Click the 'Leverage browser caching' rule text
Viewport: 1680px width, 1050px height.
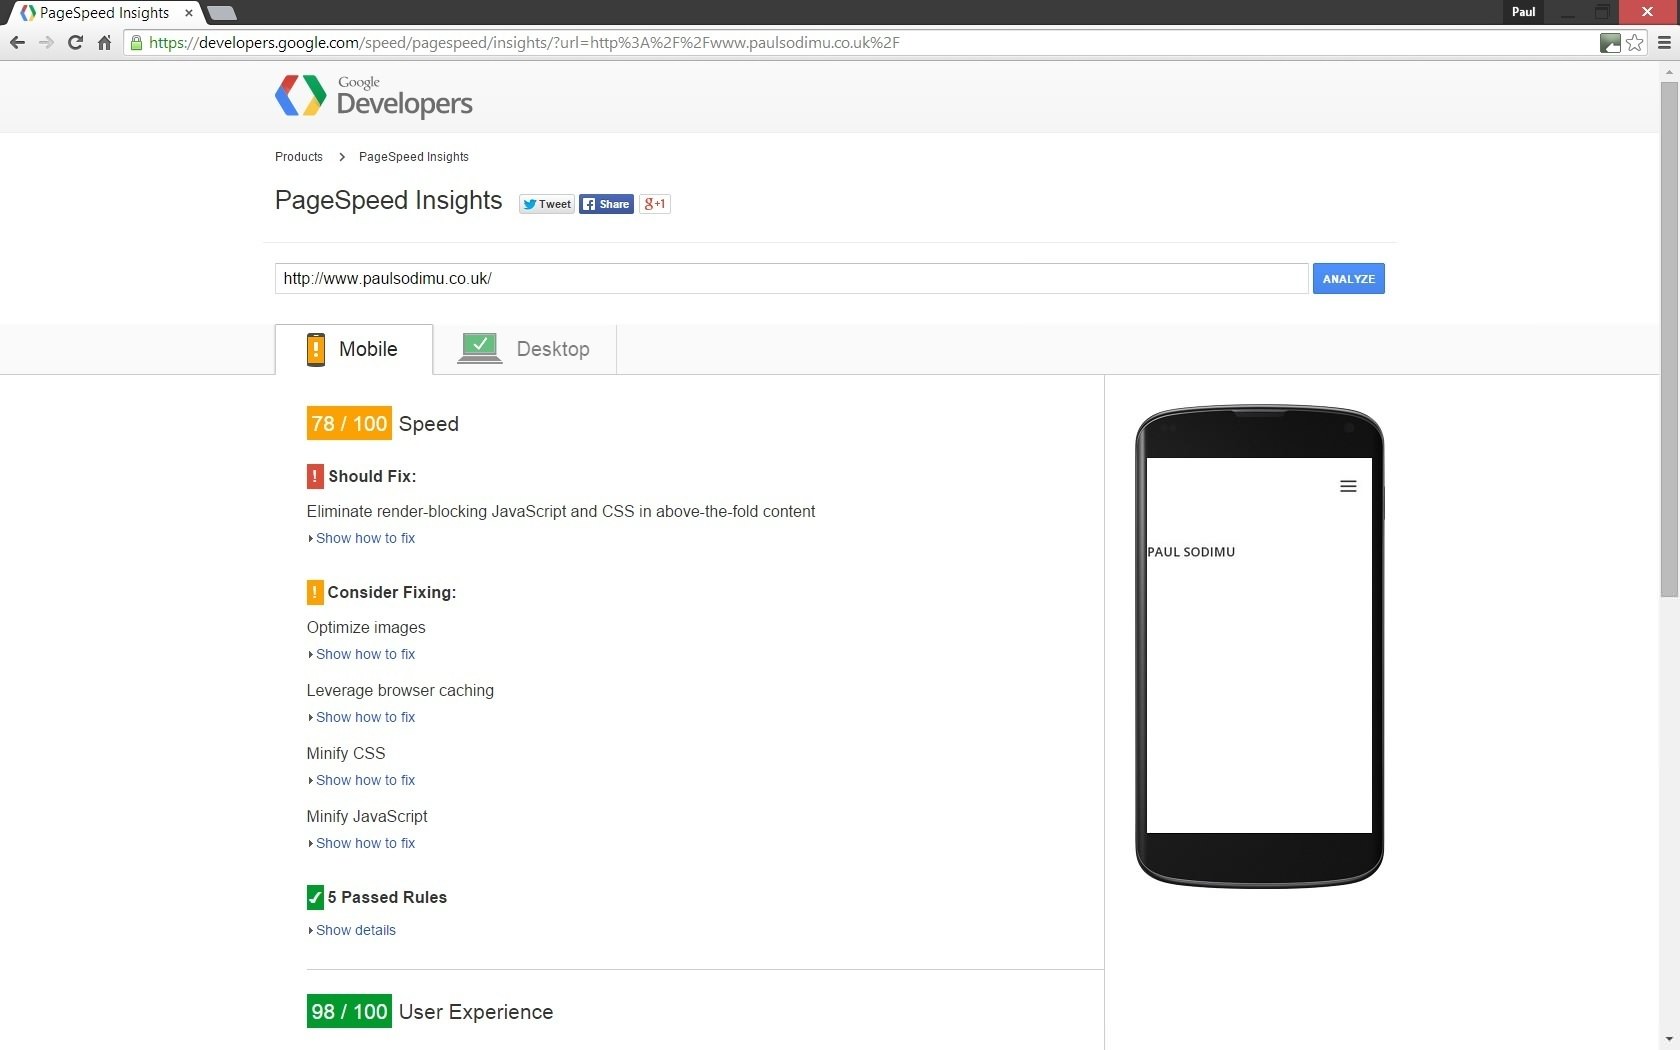tap(400, 691)
